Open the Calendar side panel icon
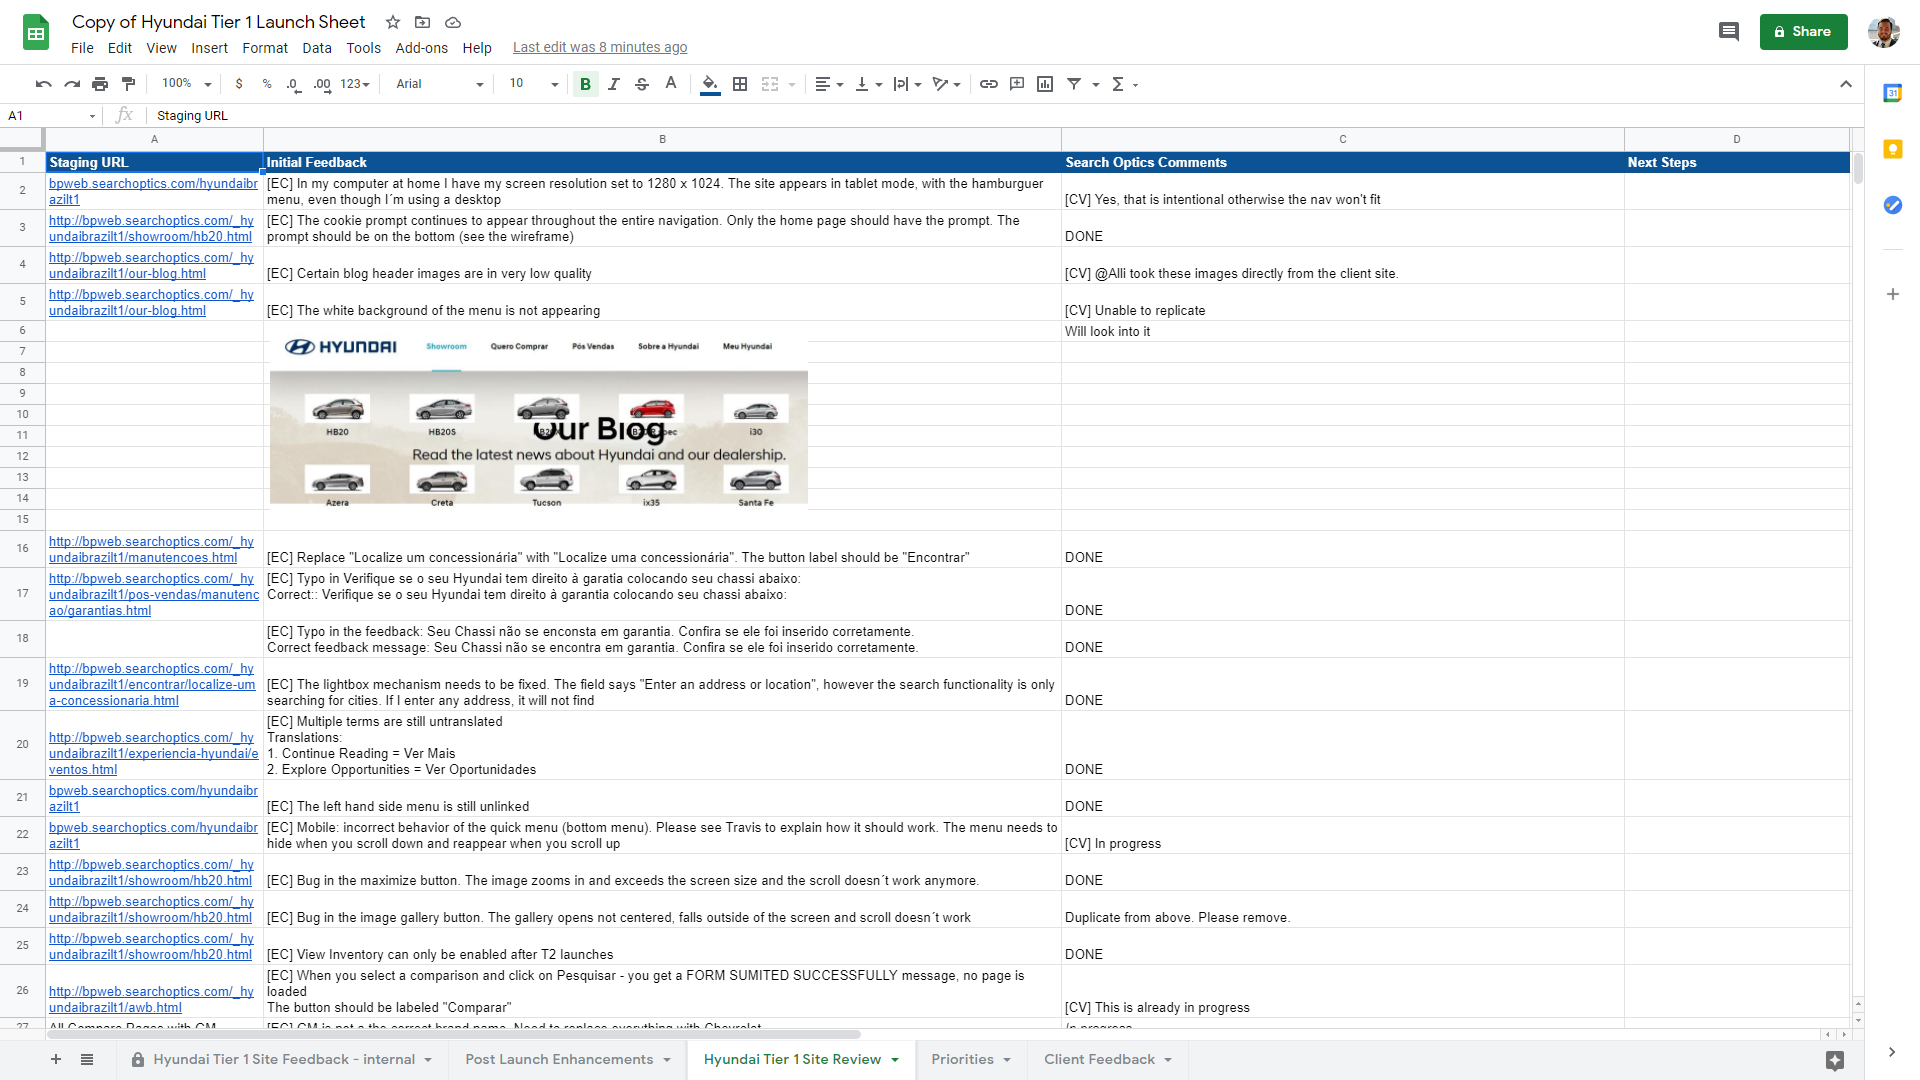 [x=1892, y=93]
